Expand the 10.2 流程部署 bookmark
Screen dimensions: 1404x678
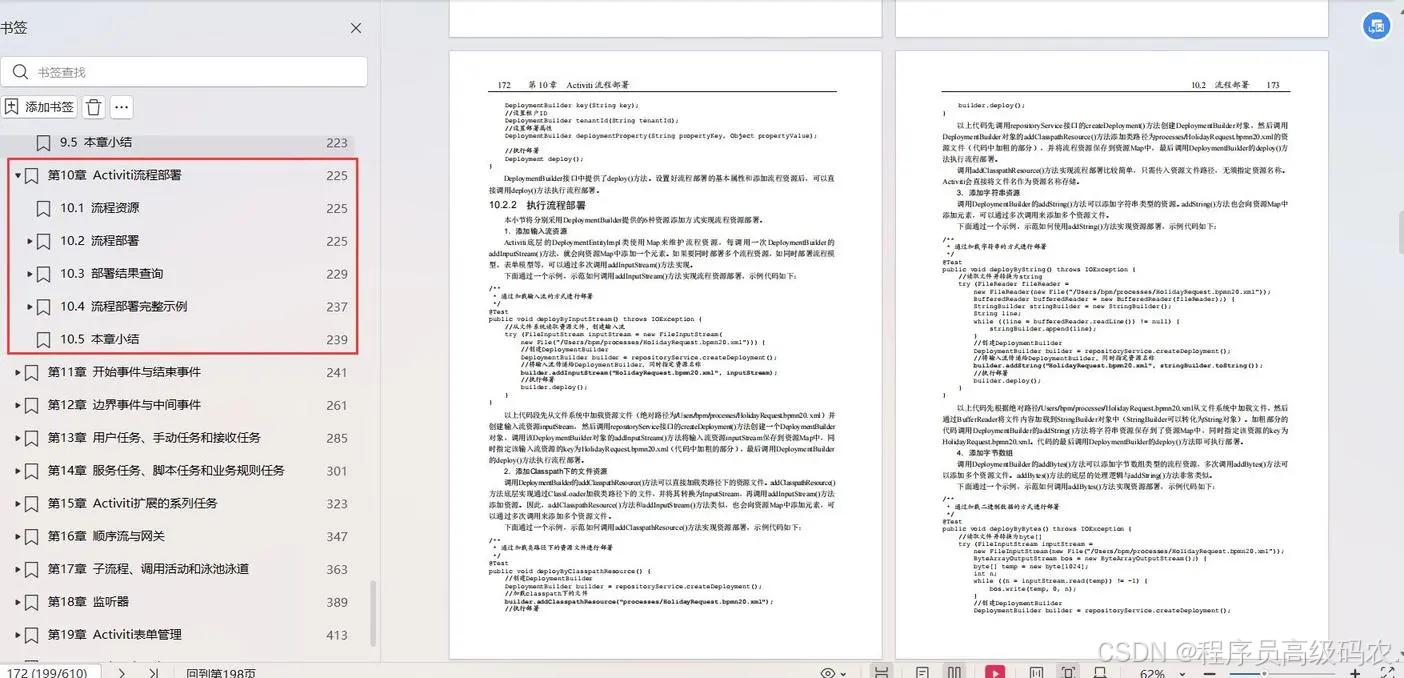coord(30,241)
